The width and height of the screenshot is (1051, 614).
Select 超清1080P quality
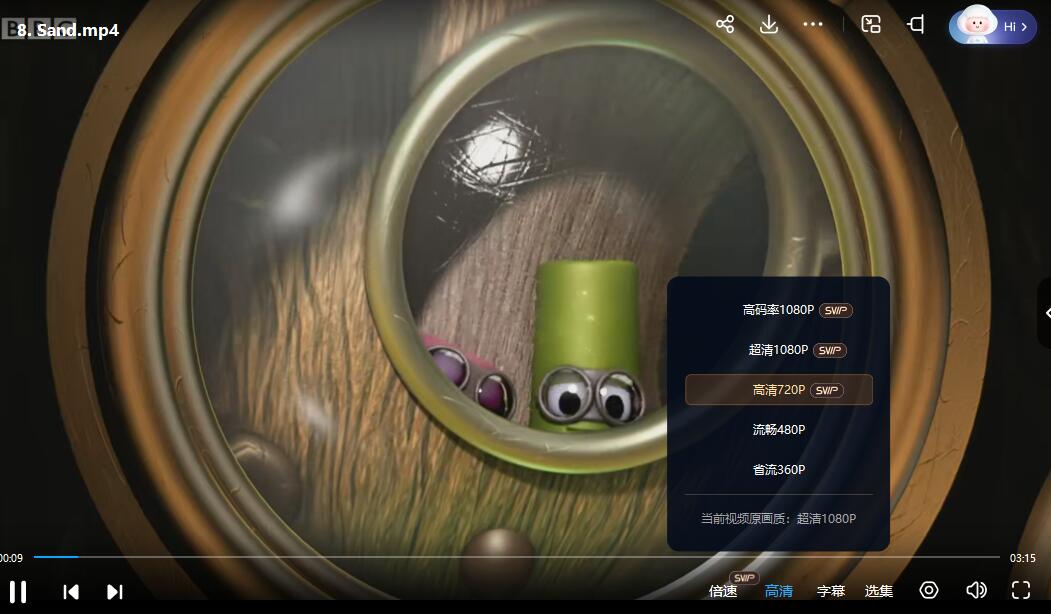[x=779, y=350]
